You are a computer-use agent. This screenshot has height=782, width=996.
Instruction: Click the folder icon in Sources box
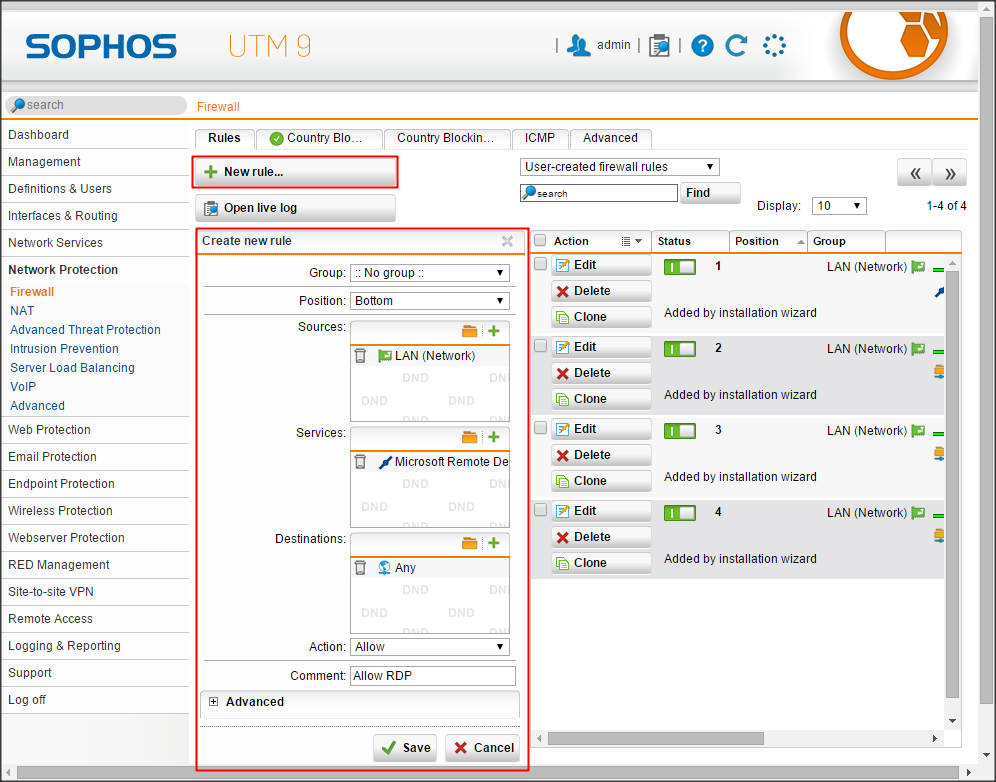tap(470, 331)
